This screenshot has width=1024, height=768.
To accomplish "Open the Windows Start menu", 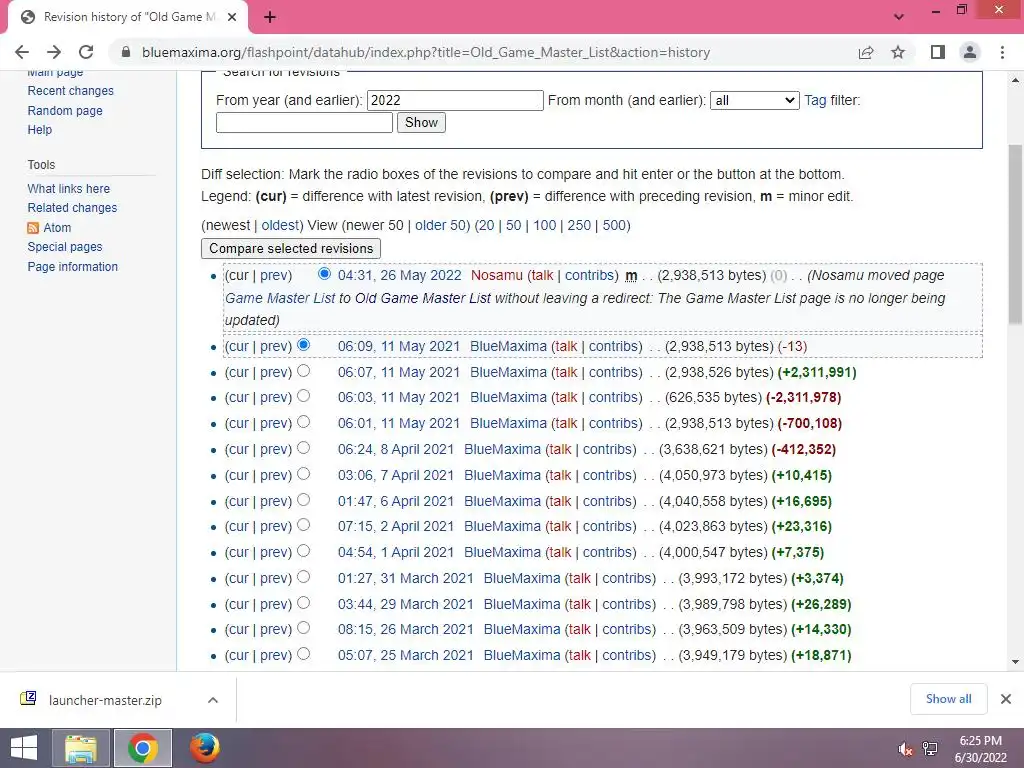I will click(x=24, y=748).
